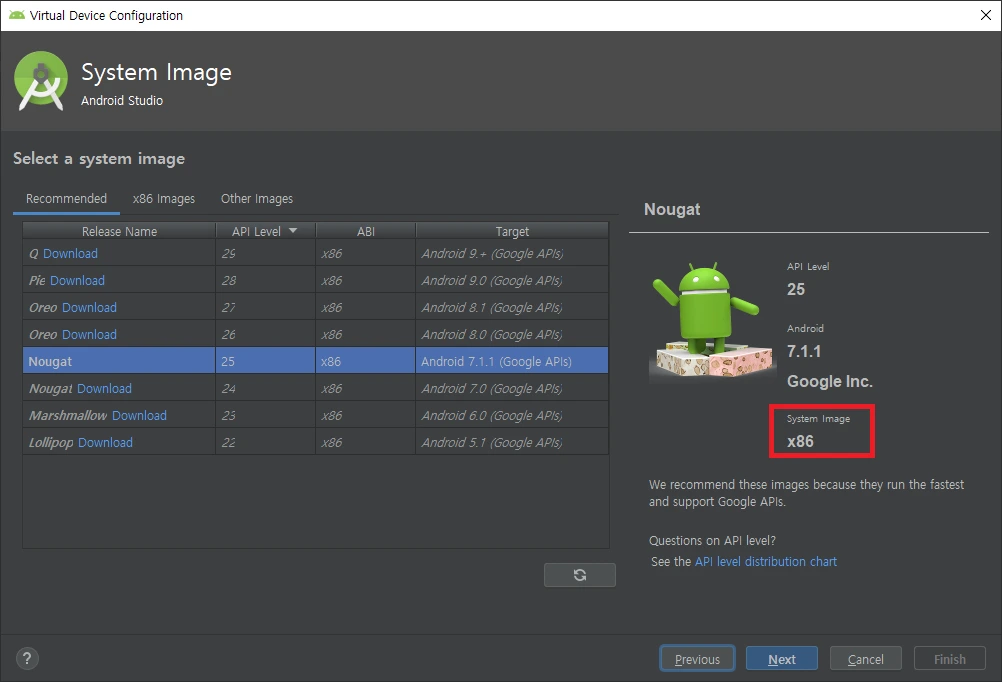This screenshot has width=1002, height=682.
Task: Cancel the device configuration
Action: [x=865, y=658]
